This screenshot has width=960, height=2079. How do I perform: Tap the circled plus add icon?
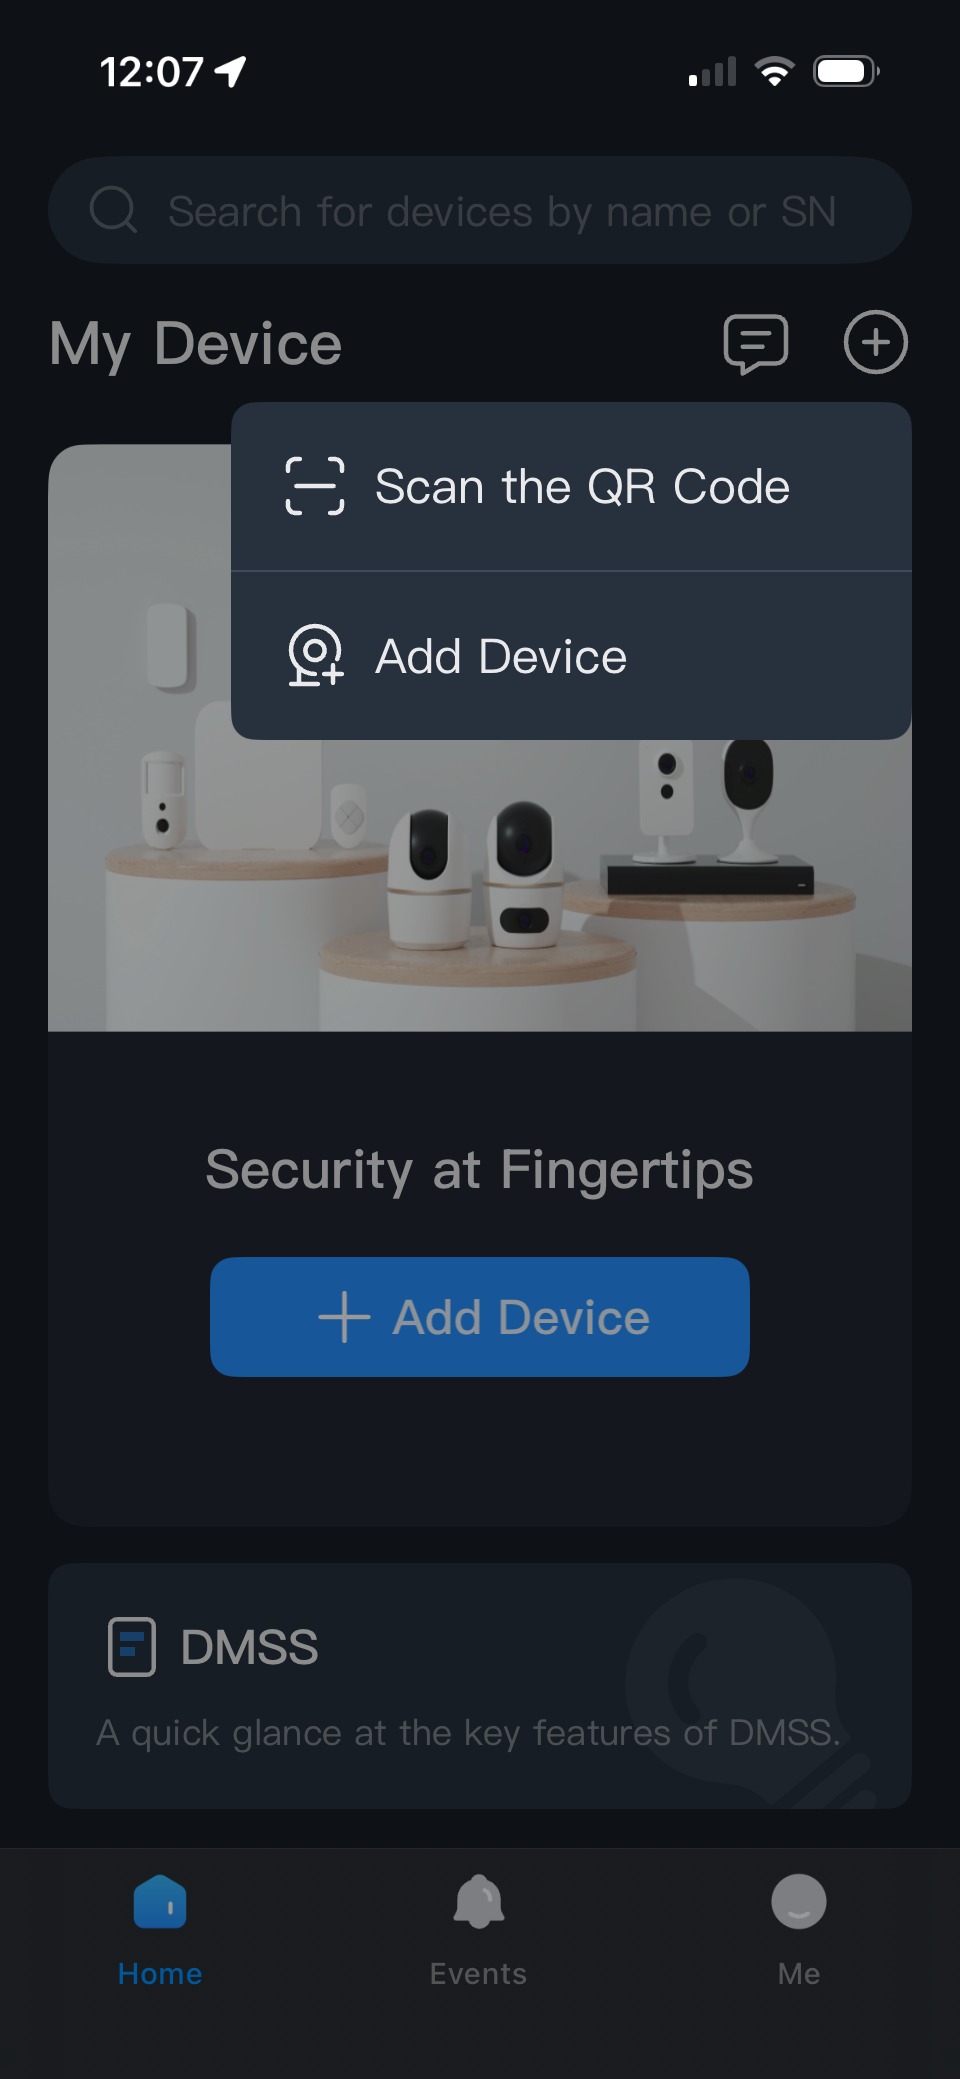tap(875, 343)
